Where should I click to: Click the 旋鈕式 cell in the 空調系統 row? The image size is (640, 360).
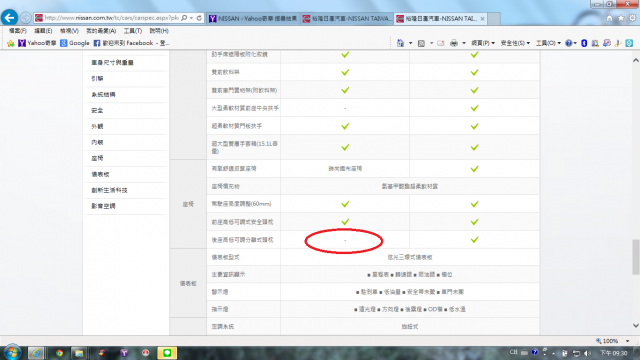pyautogui.click(x=410, y=327)
